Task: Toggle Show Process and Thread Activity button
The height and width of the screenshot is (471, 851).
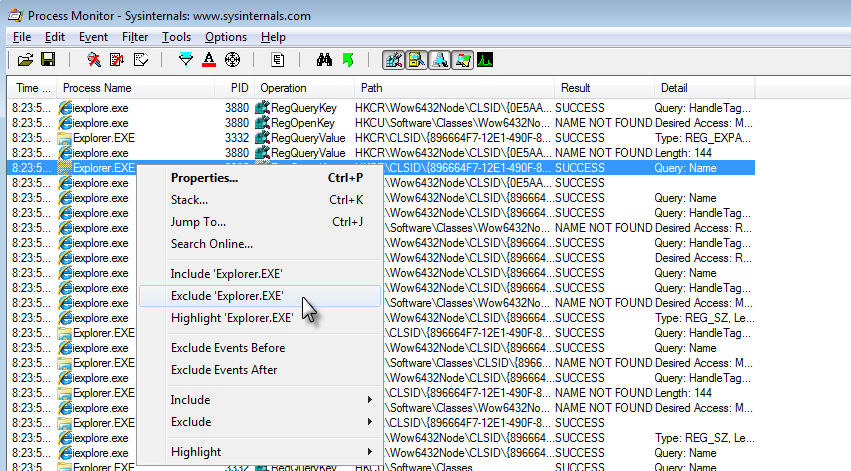Action: click(463, 60)
